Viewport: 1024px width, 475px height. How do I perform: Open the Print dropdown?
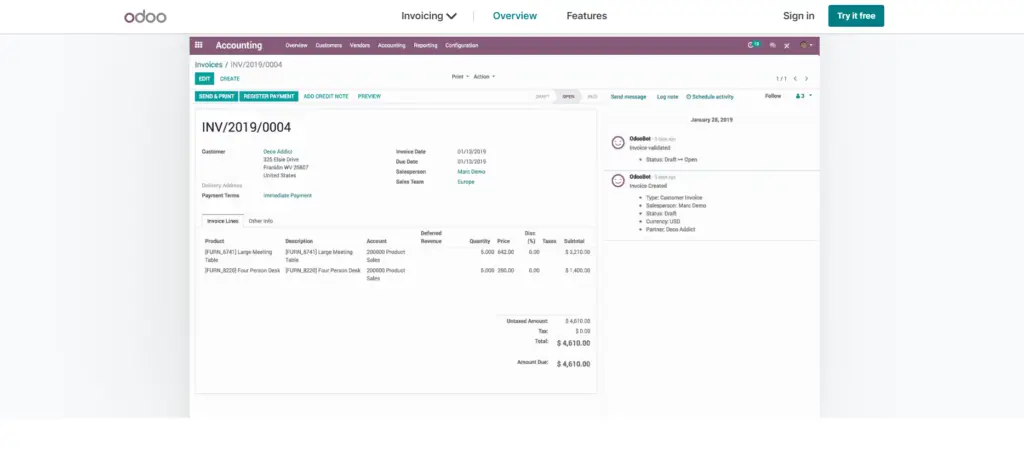(x=460, y=76)
